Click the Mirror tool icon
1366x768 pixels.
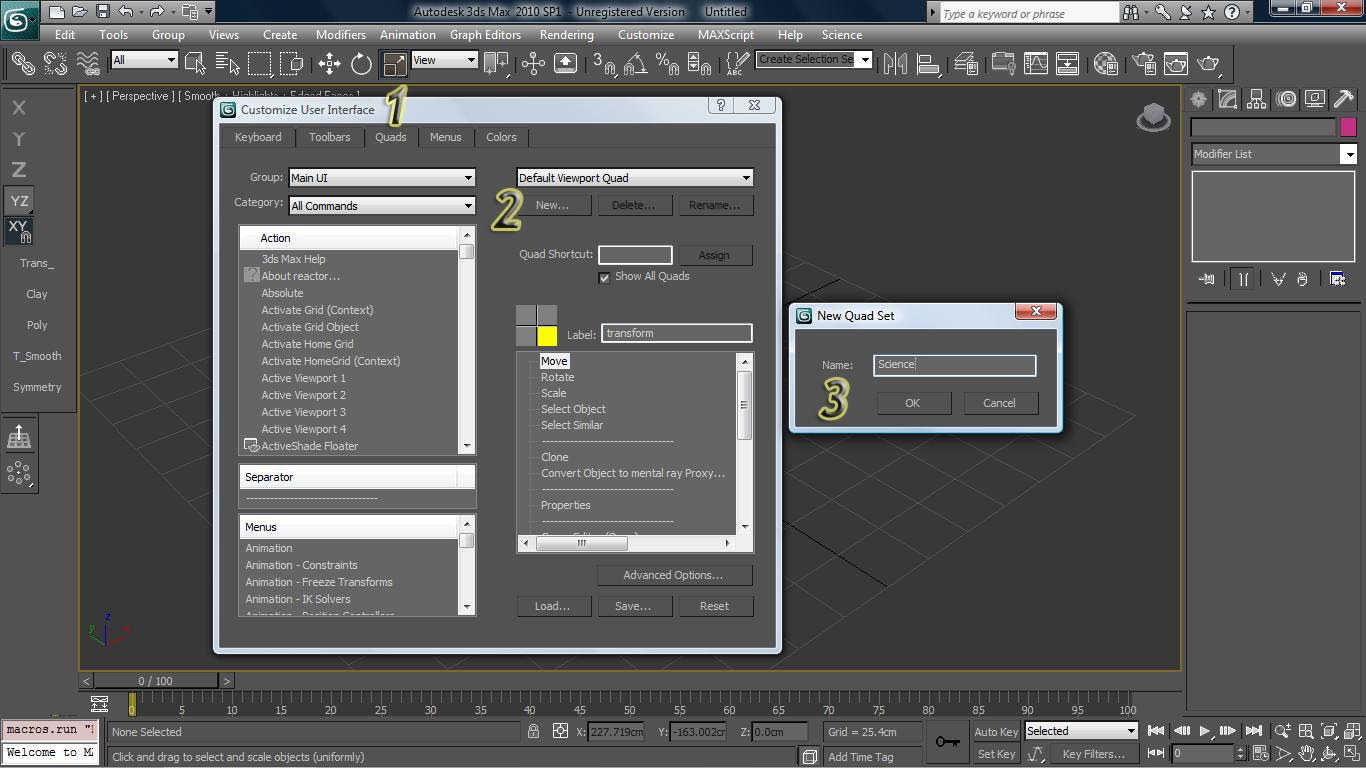[896, 64]
